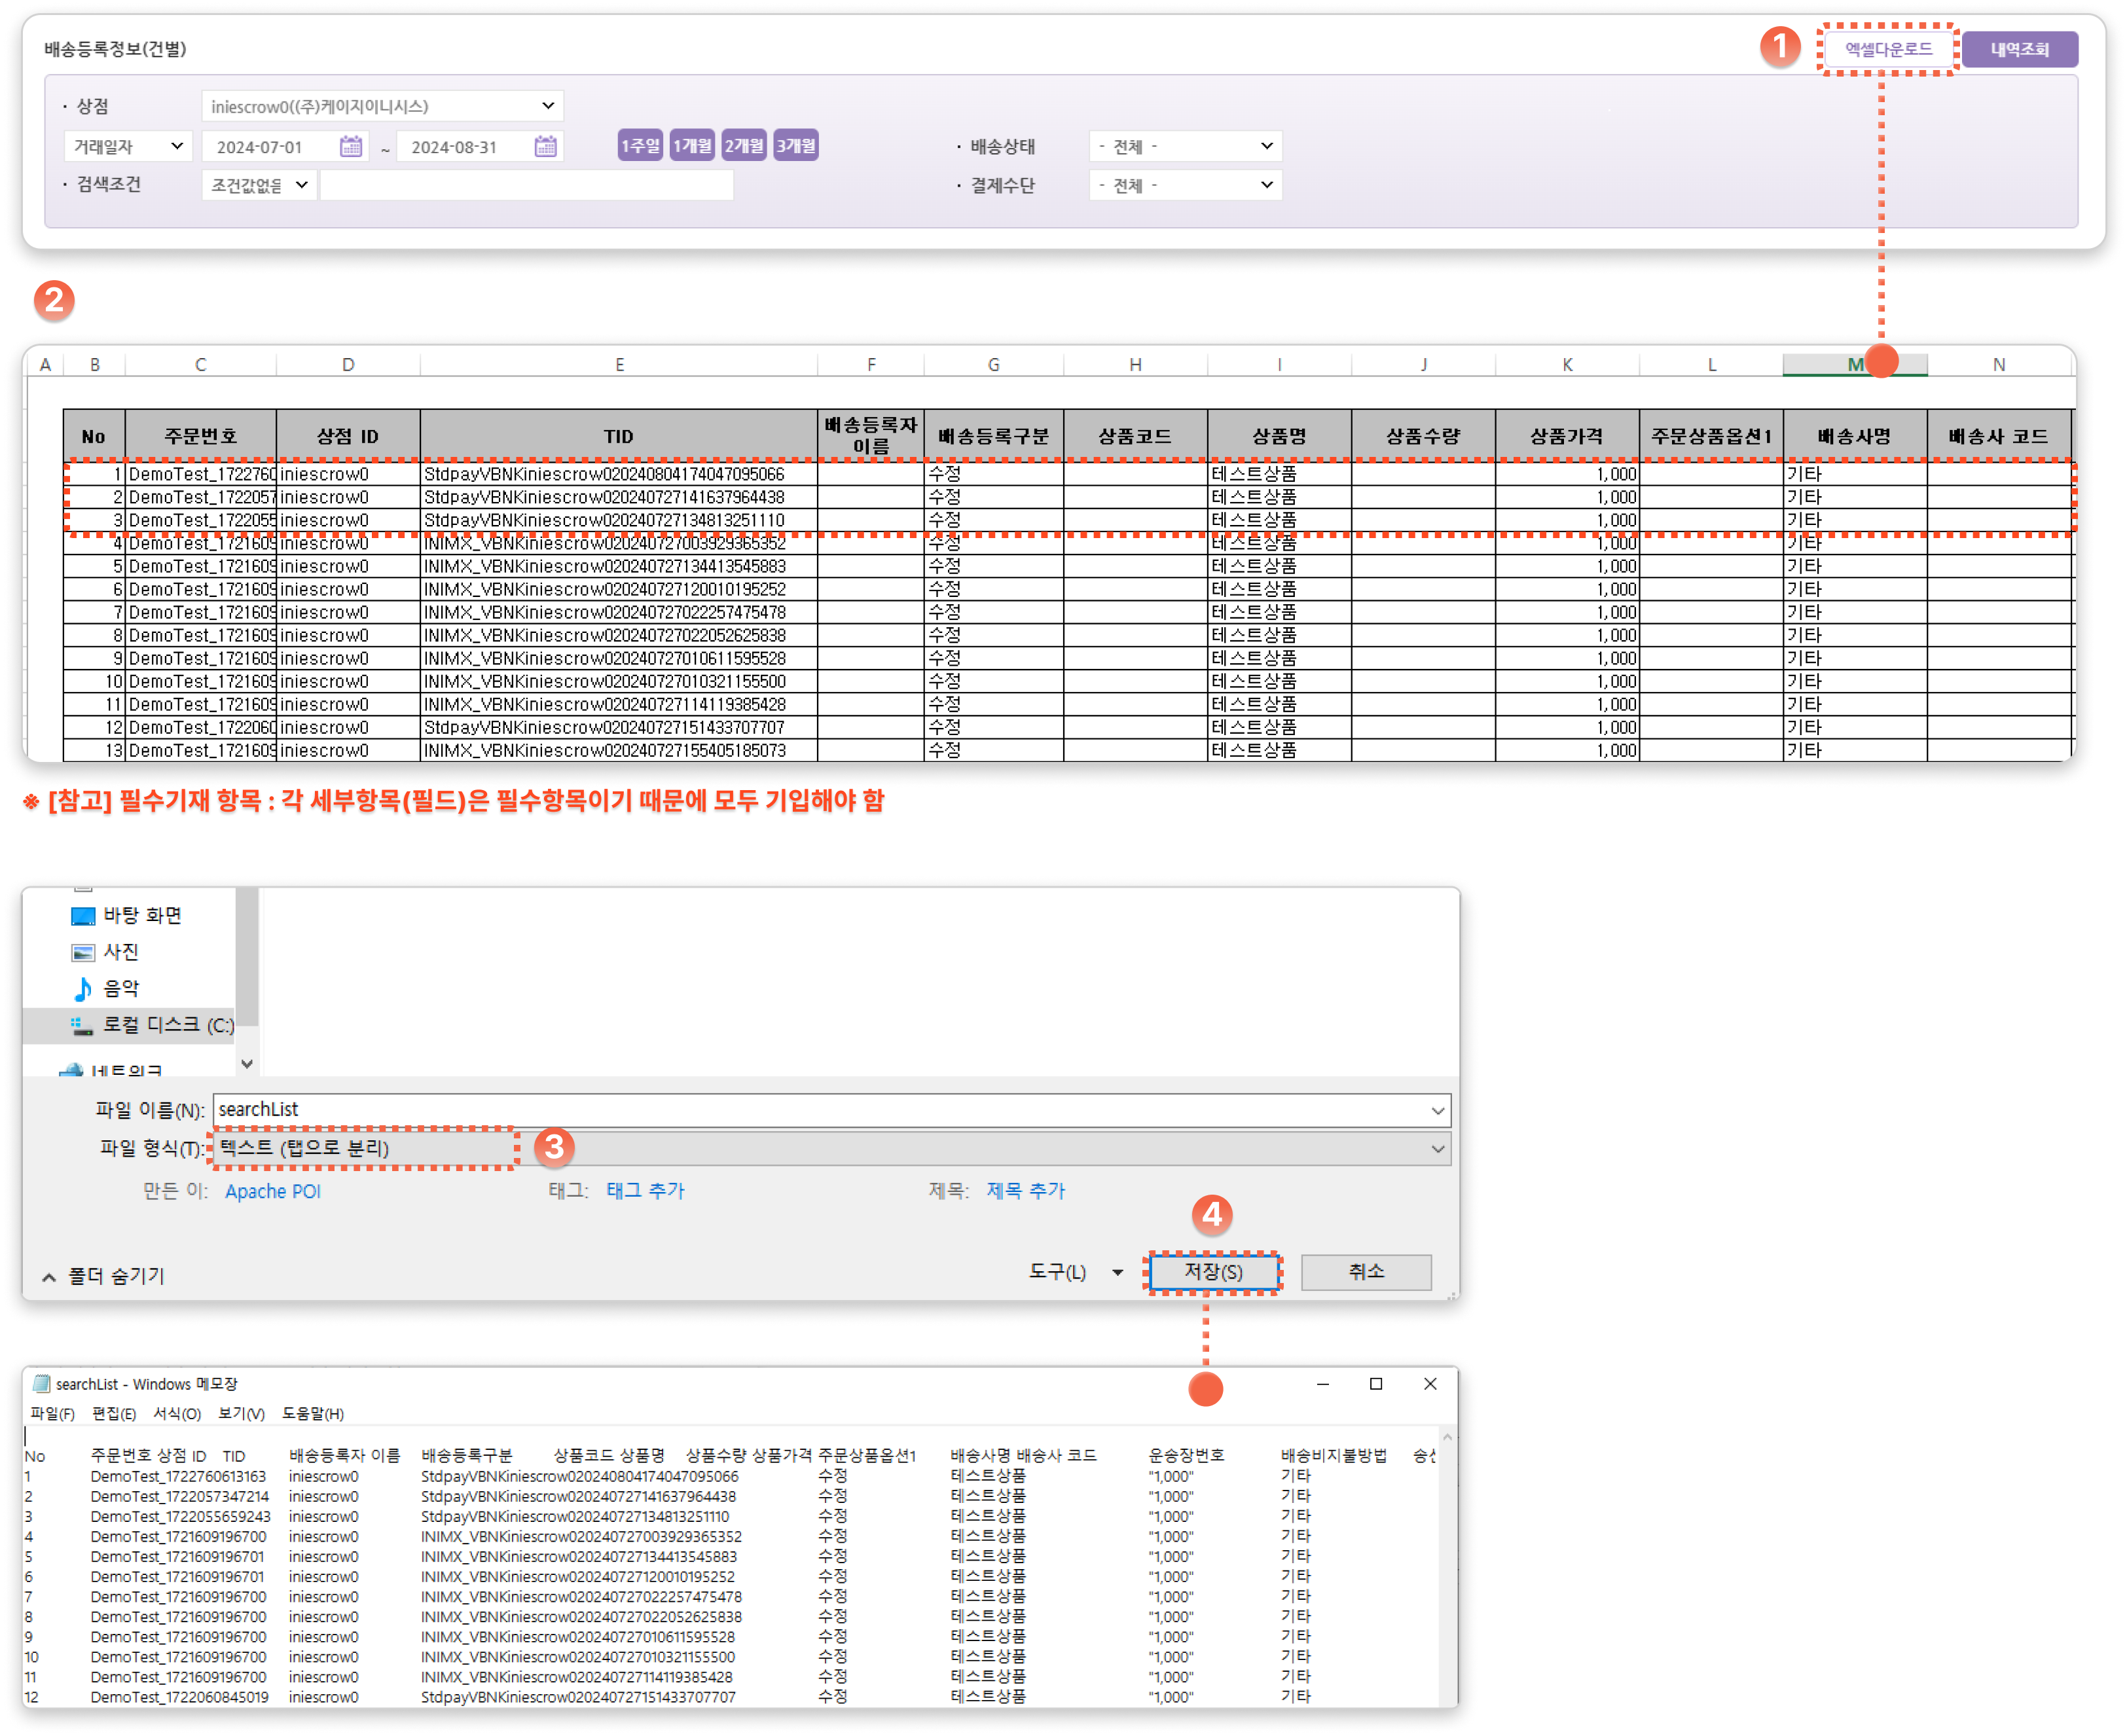Open the 거래일자 dropdown
The height and width of the screenshot is (1736, 2127).
(128, 146)
